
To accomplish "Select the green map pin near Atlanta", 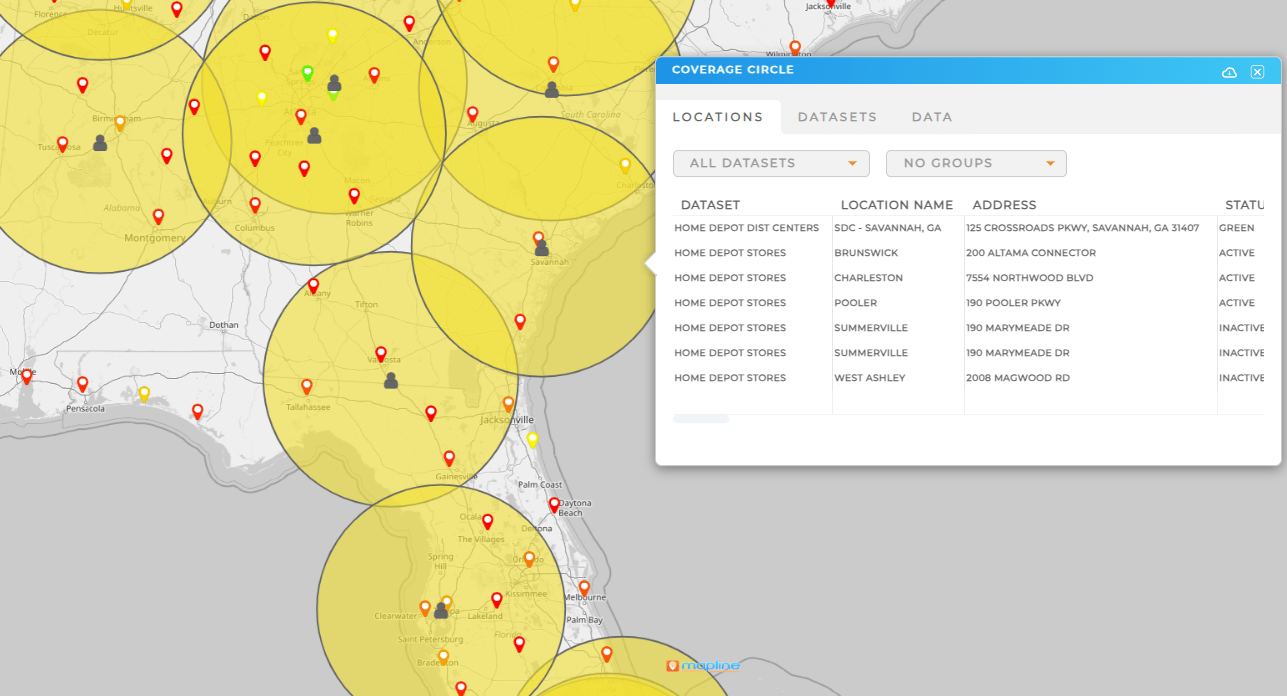I will coord(307,72).
